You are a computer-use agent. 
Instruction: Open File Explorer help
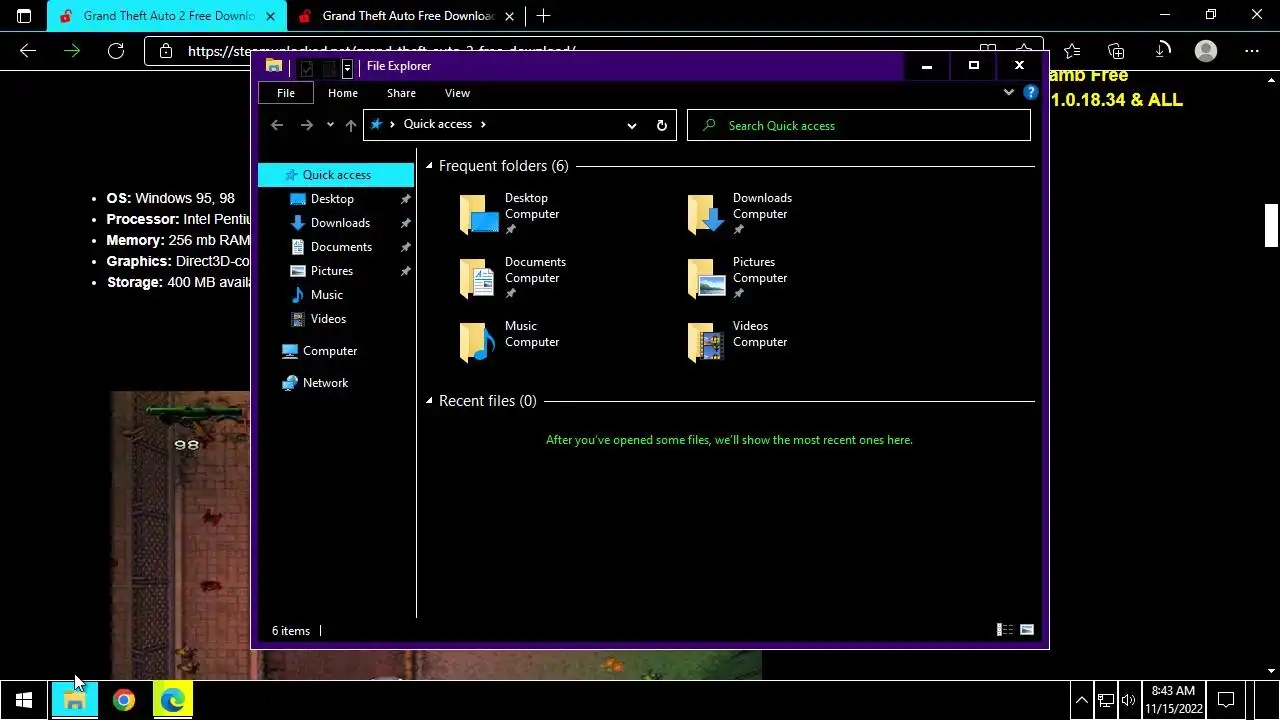click(1031, 92)
